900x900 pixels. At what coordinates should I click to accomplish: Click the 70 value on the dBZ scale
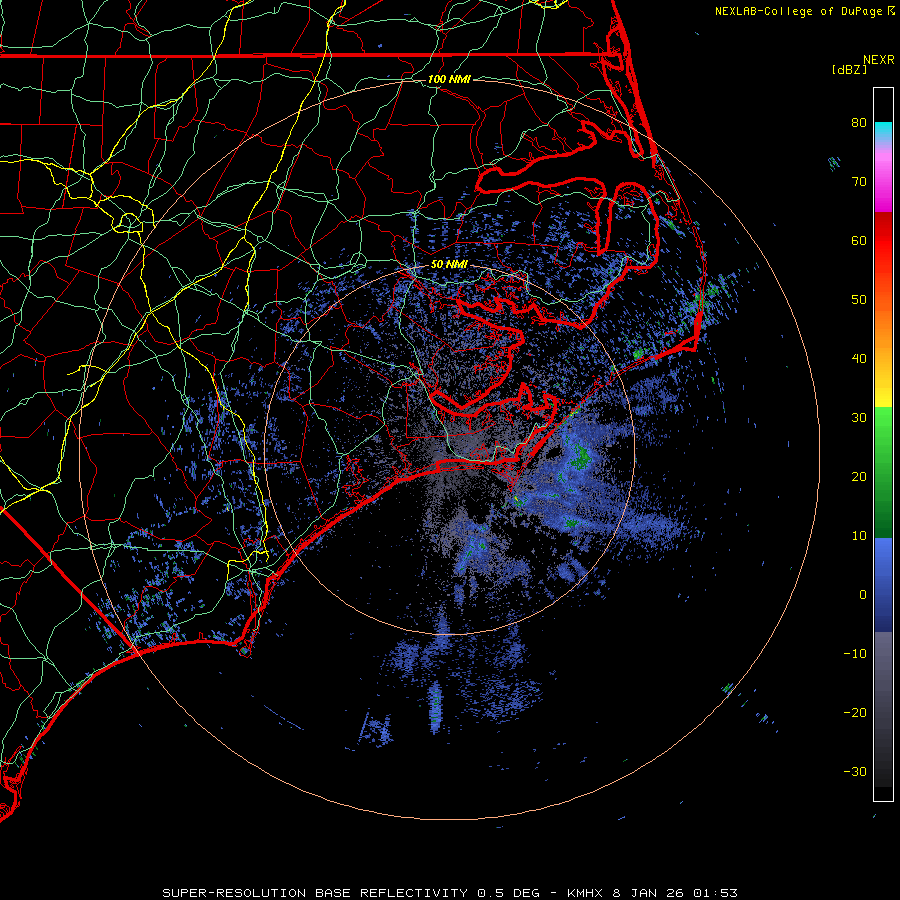859,181
